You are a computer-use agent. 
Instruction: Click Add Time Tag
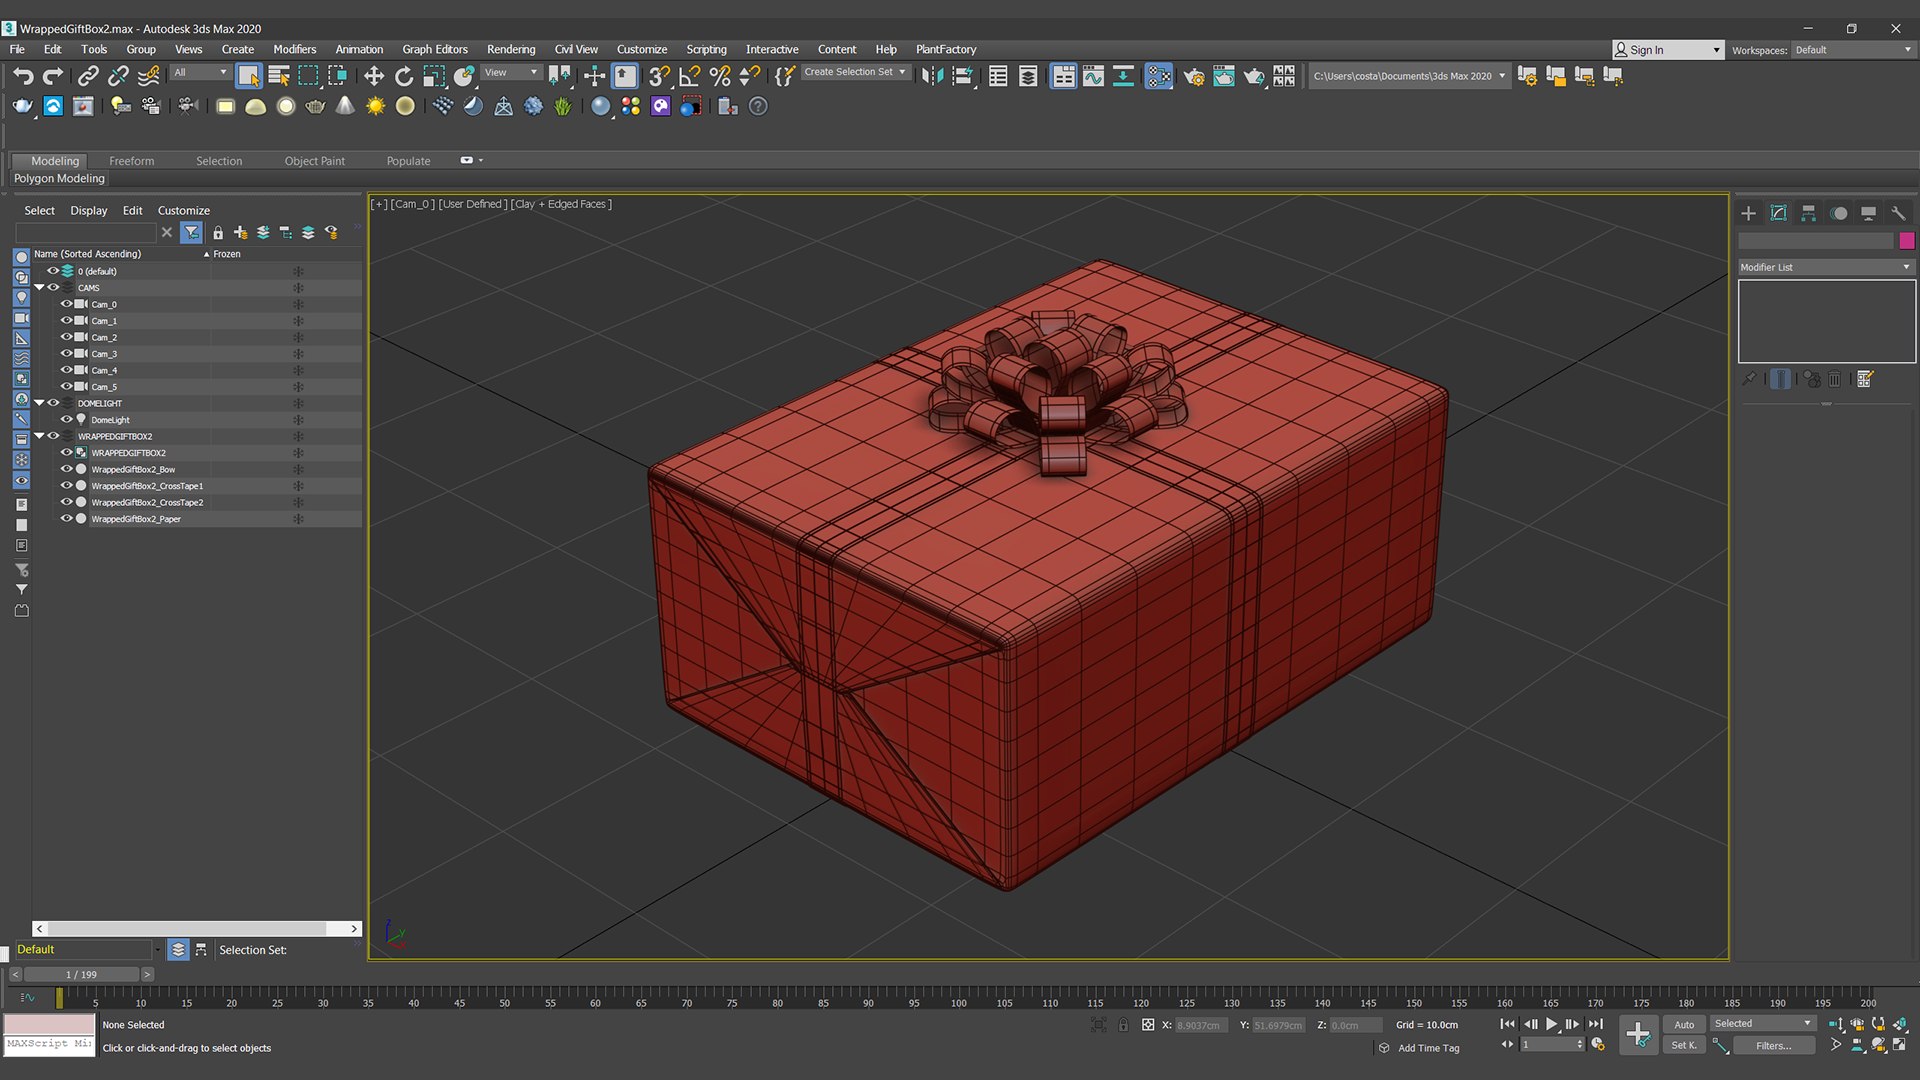[x=1428, y=1048]
